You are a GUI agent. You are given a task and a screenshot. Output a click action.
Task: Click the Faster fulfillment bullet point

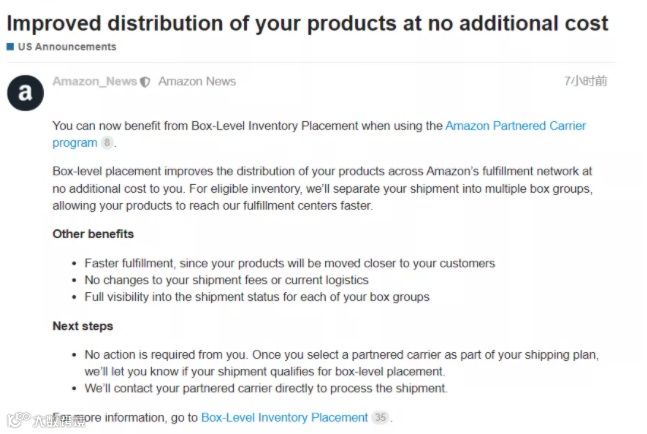[289, 263]
